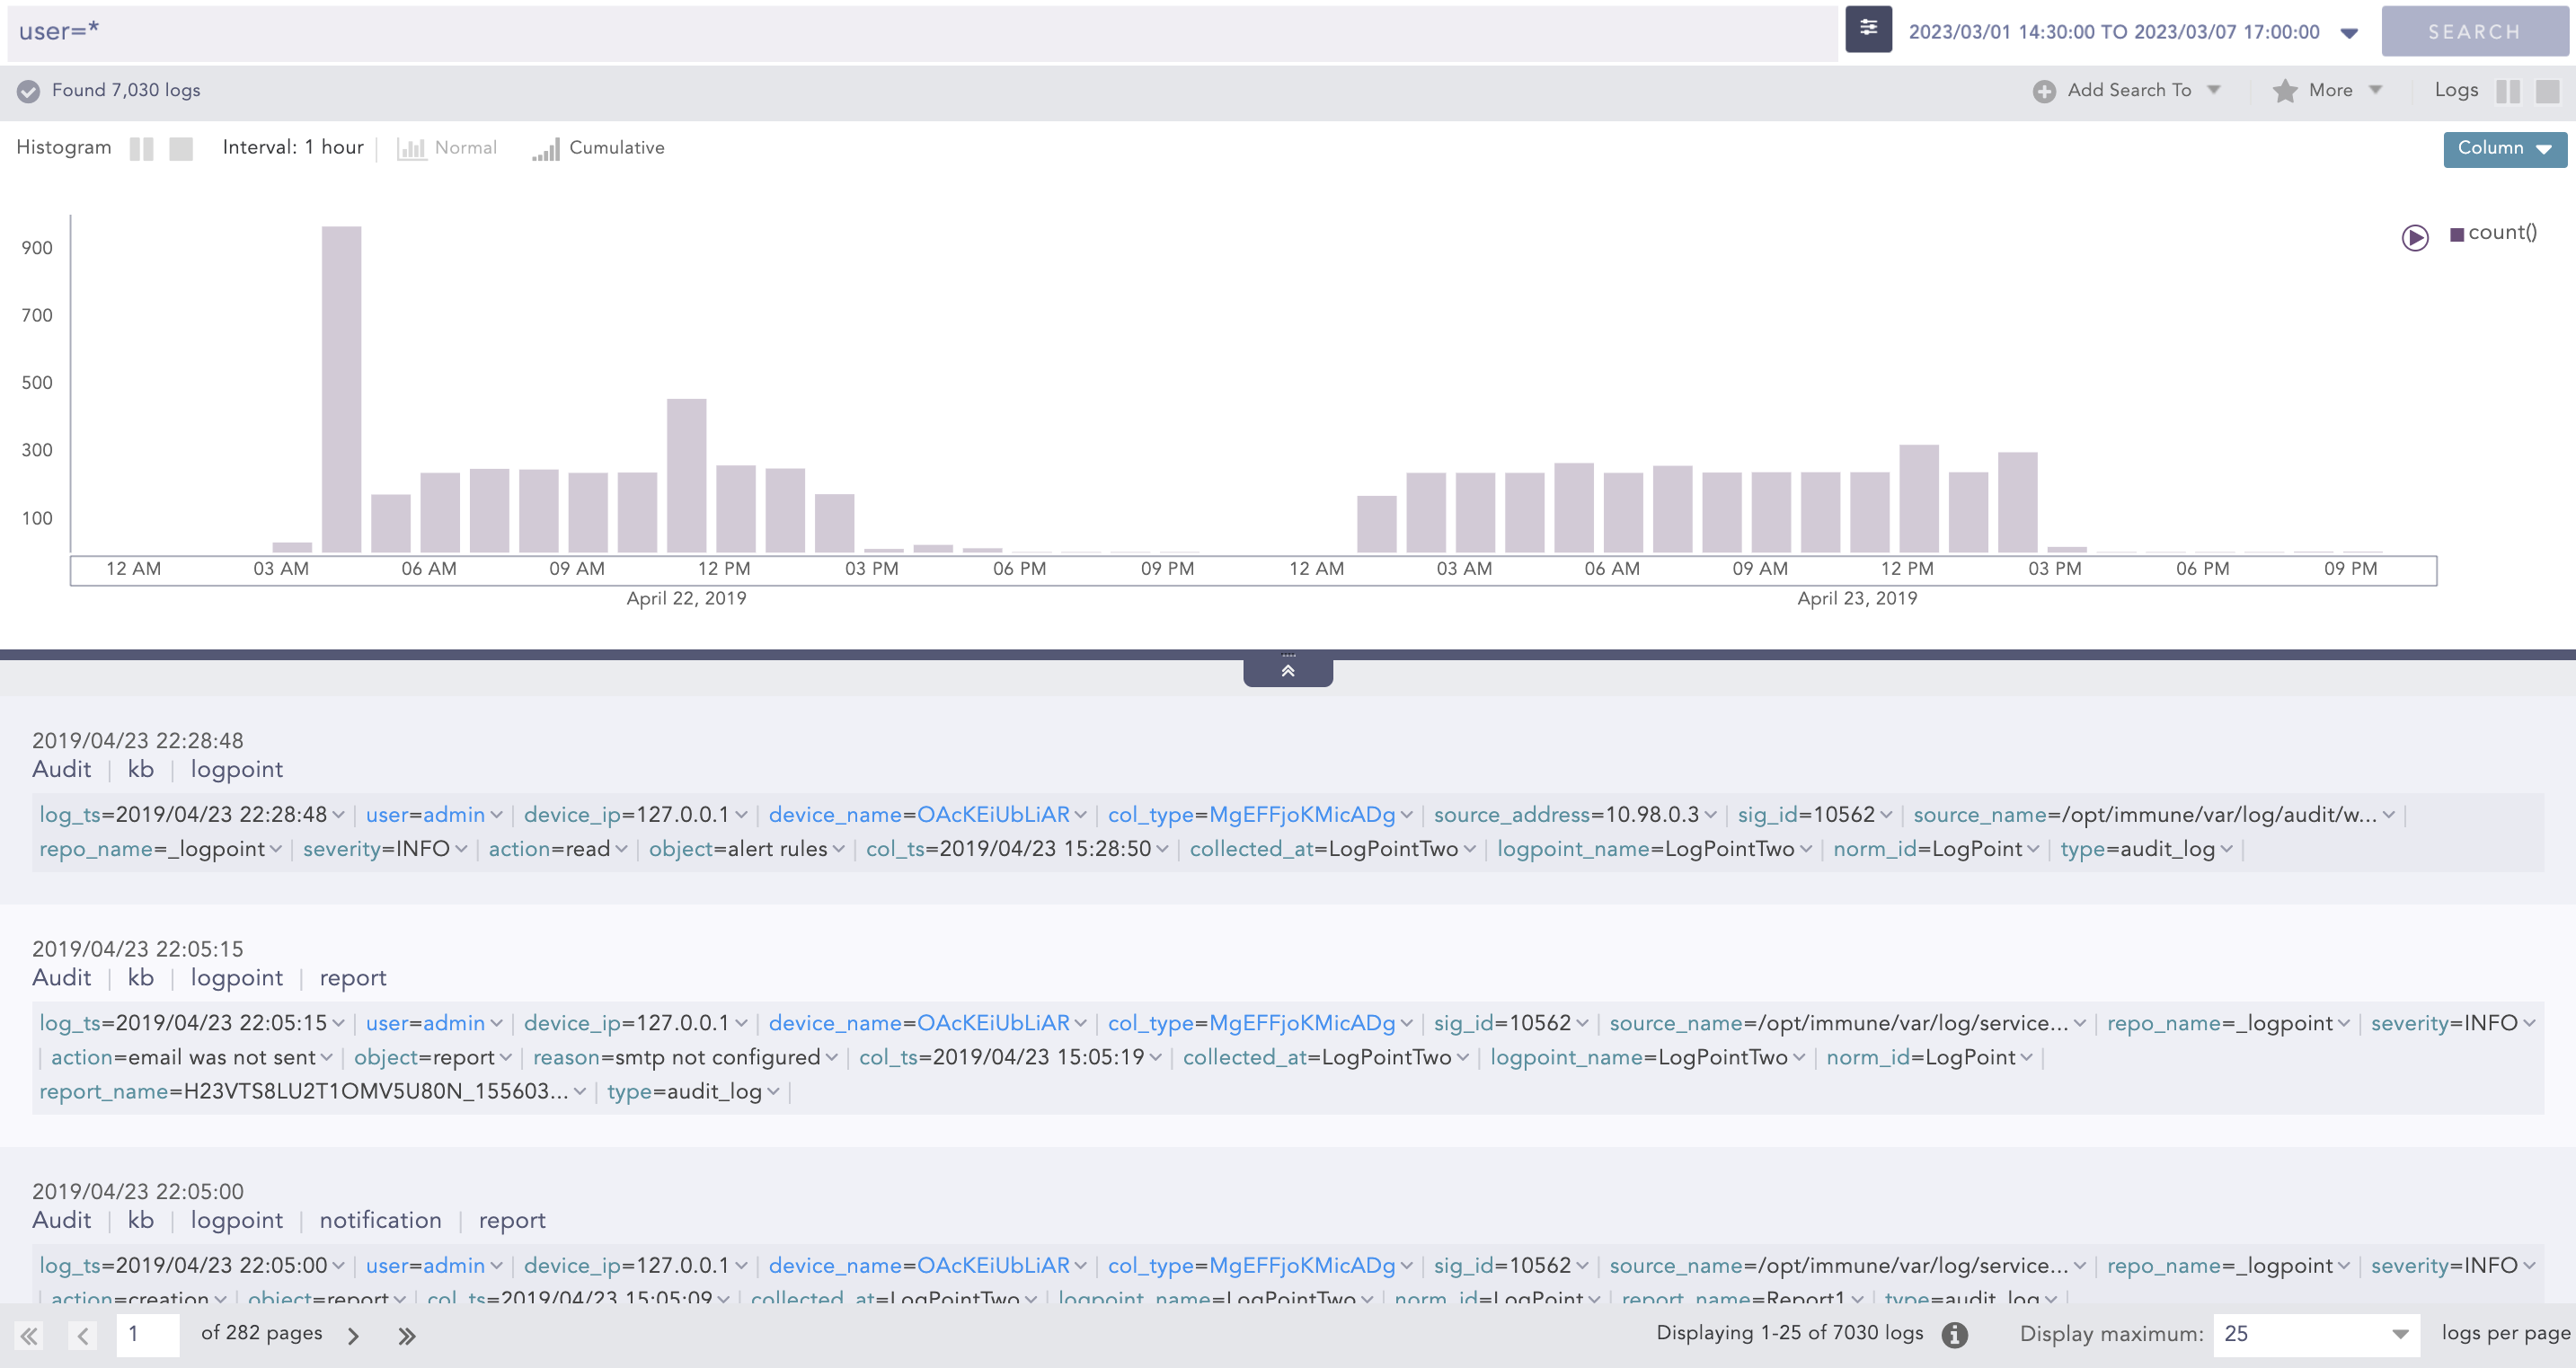The image size is (2576, 1368).
Task: Expand the time range dropdown arrow
Action: pos(2349,32)
